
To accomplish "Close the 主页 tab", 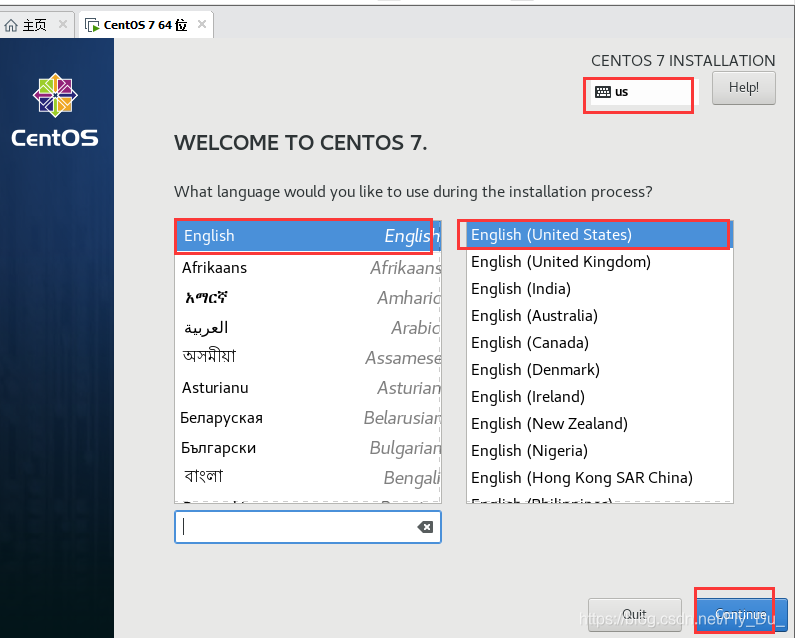I will 63,24.
